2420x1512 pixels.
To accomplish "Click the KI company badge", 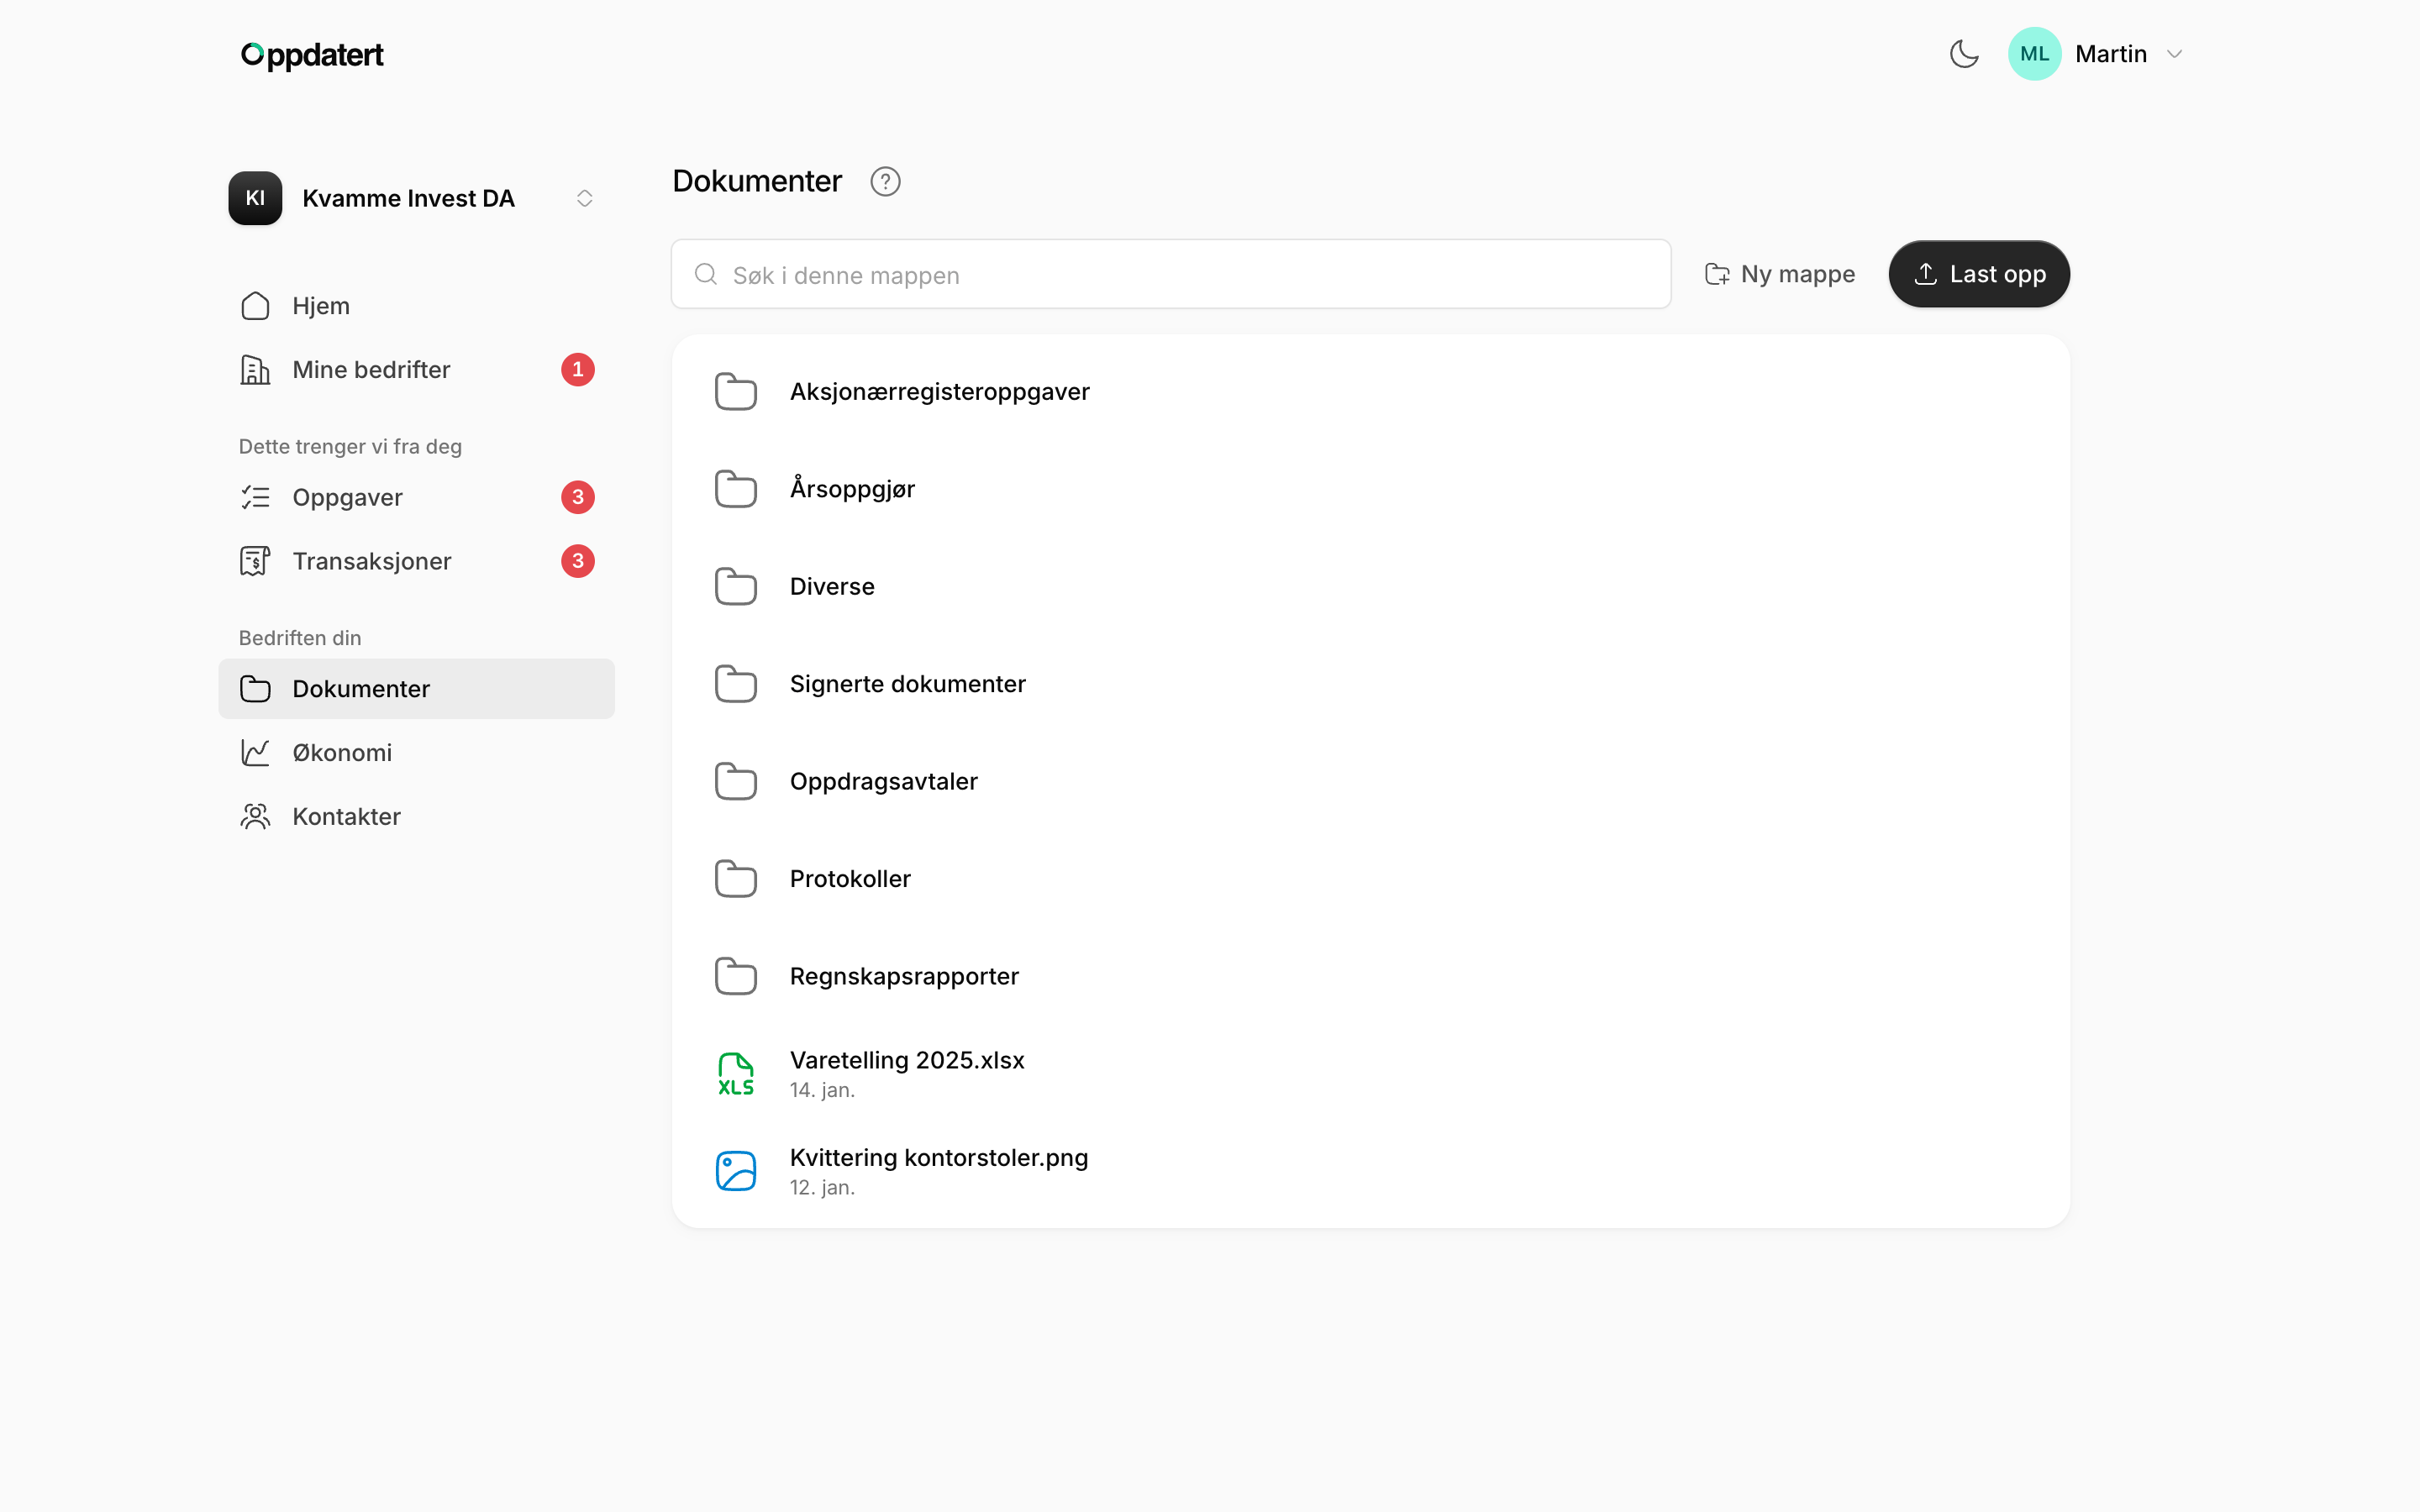I will click(x=255, y=198).
